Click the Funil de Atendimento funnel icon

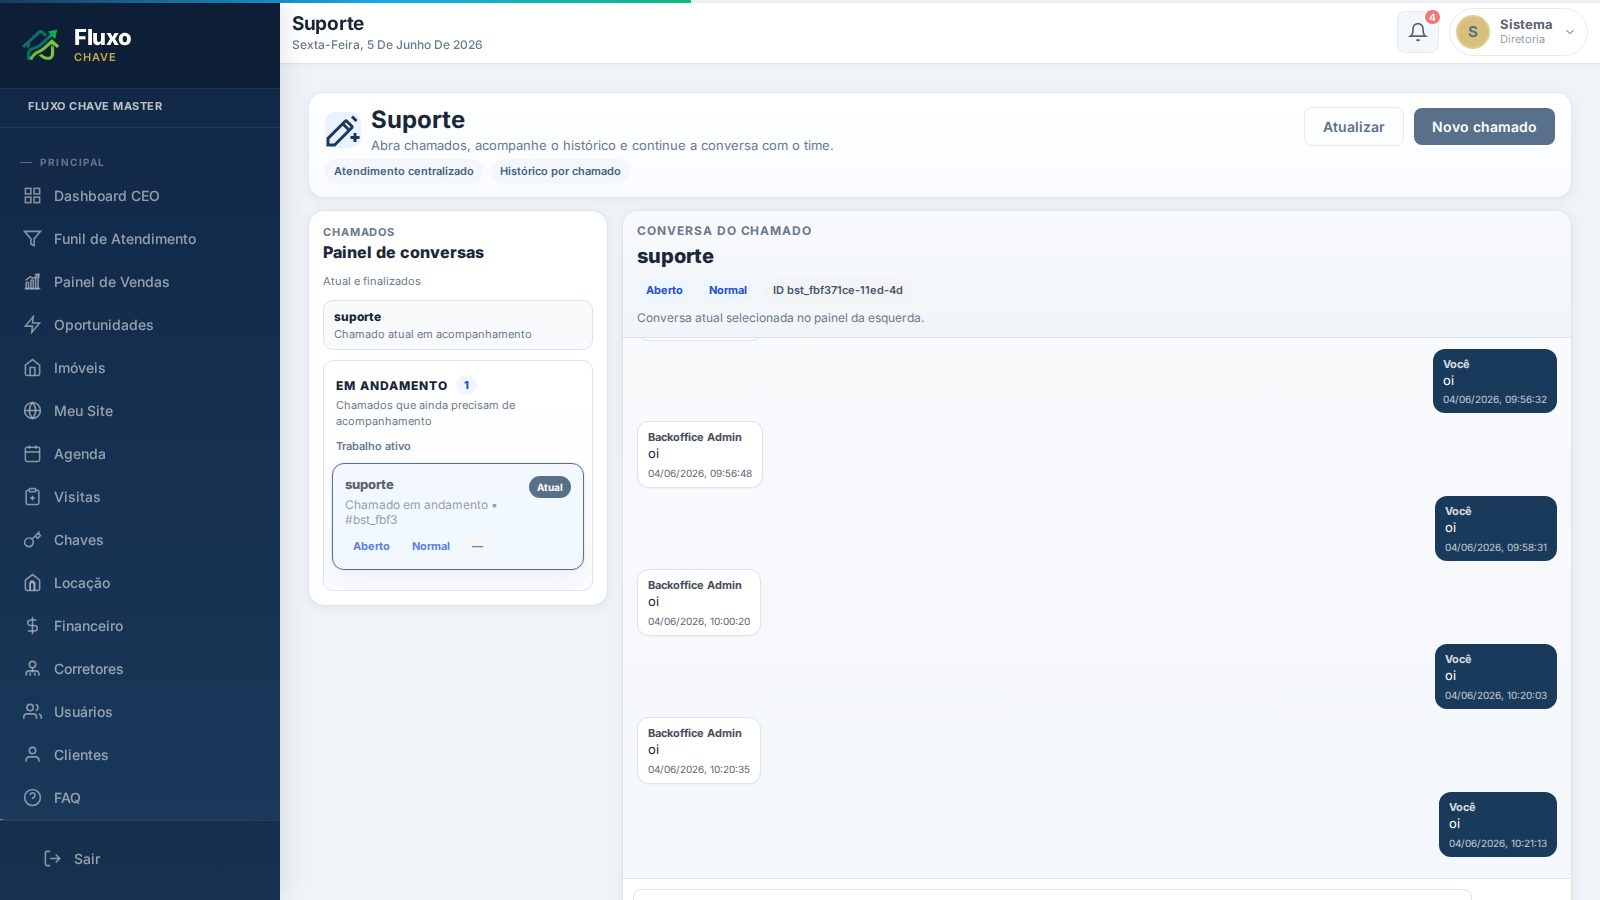(33, 239)
